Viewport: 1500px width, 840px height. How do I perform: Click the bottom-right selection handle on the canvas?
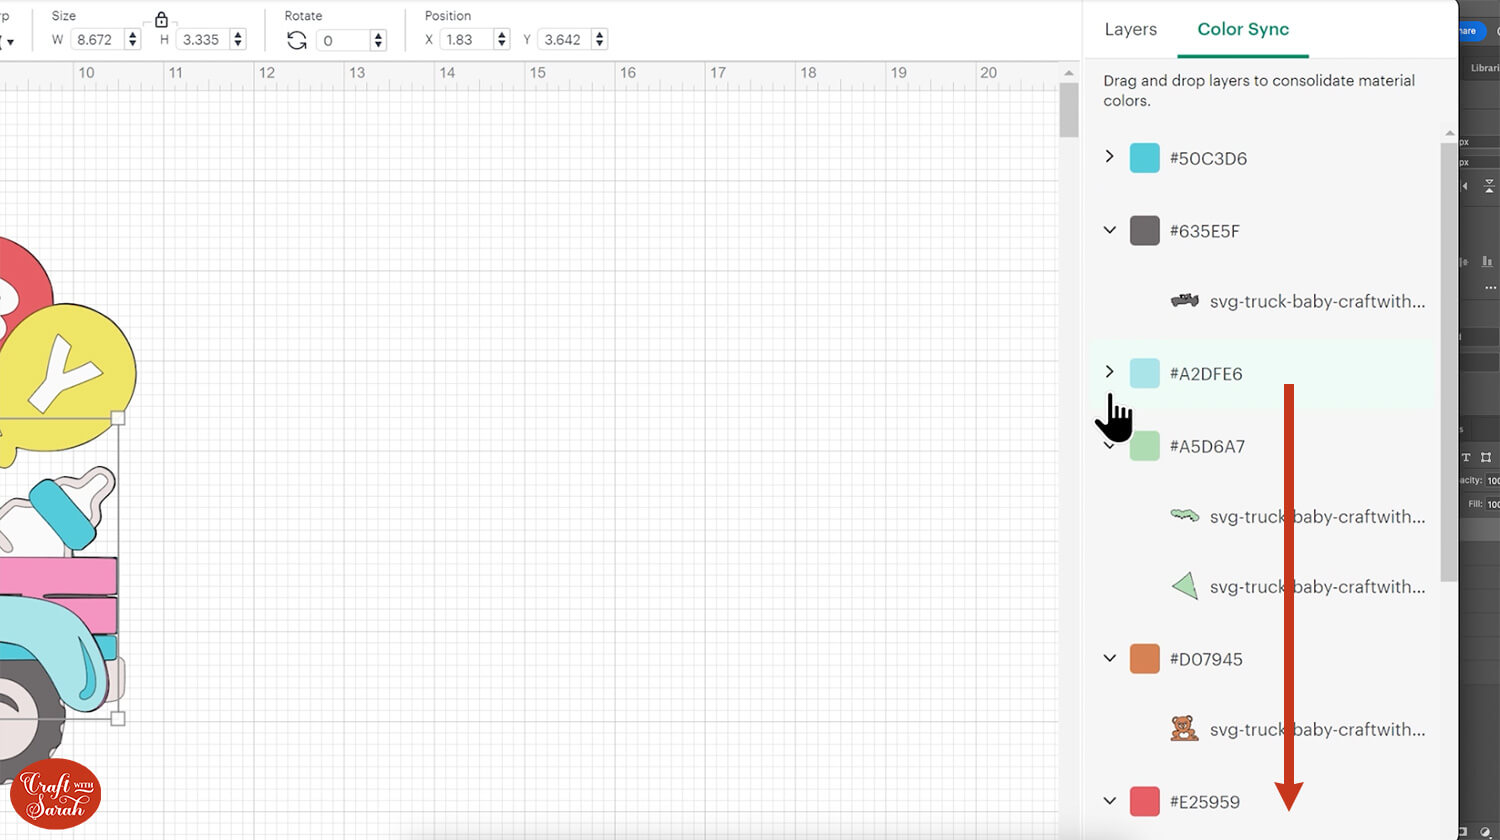point(118,718)
